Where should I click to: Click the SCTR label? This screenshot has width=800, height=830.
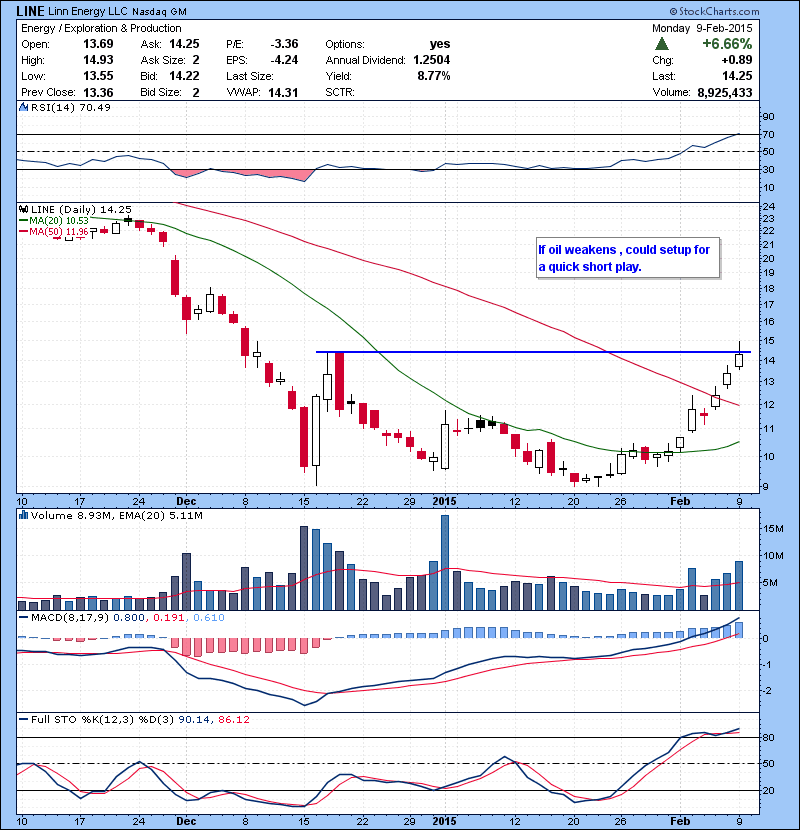(x=340, y=93)
